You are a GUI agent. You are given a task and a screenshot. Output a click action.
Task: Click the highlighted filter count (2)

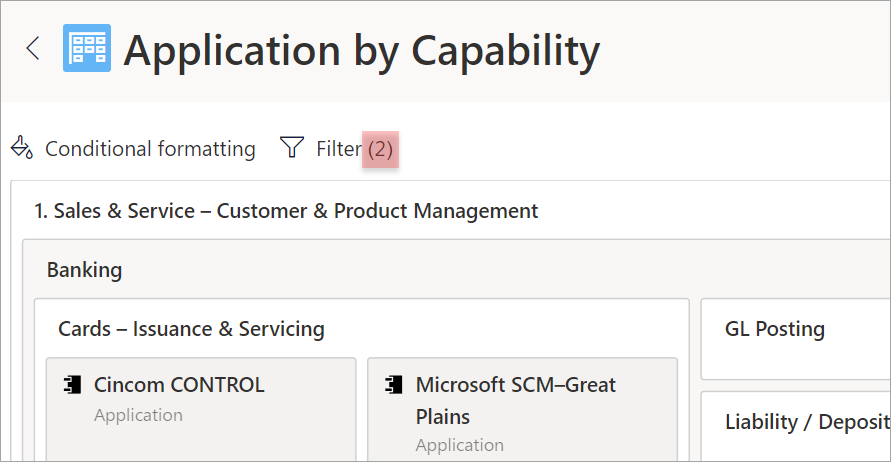click(380, 149)
